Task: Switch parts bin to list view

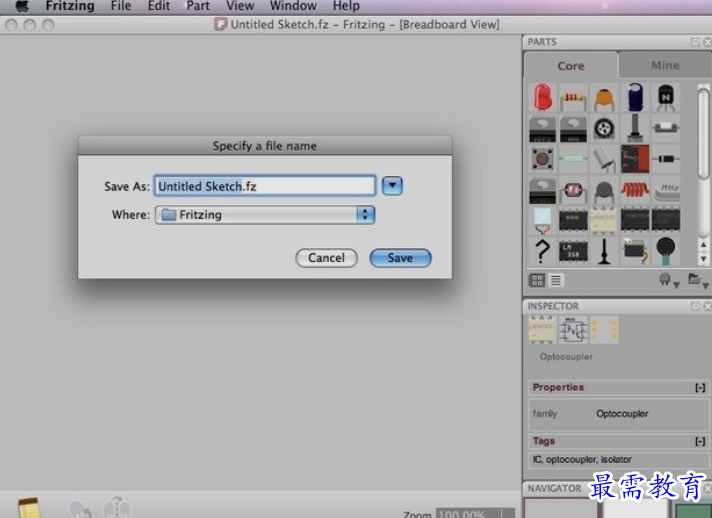Action: (555, 281)
